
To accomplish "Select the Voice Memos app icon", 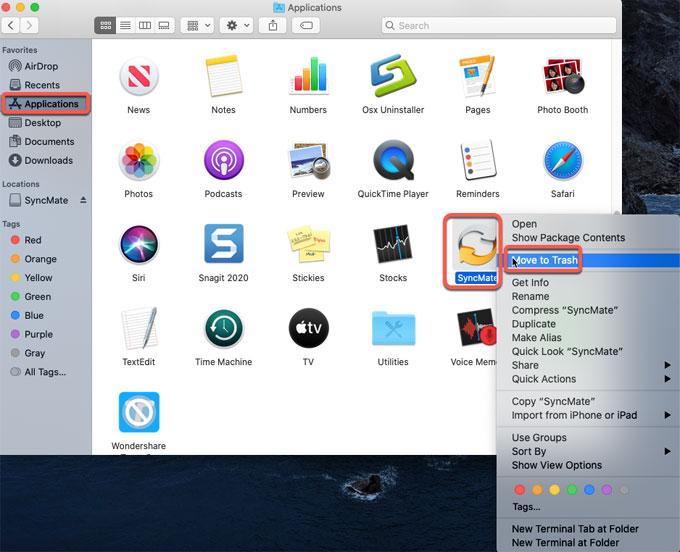I will click(476, 327).
